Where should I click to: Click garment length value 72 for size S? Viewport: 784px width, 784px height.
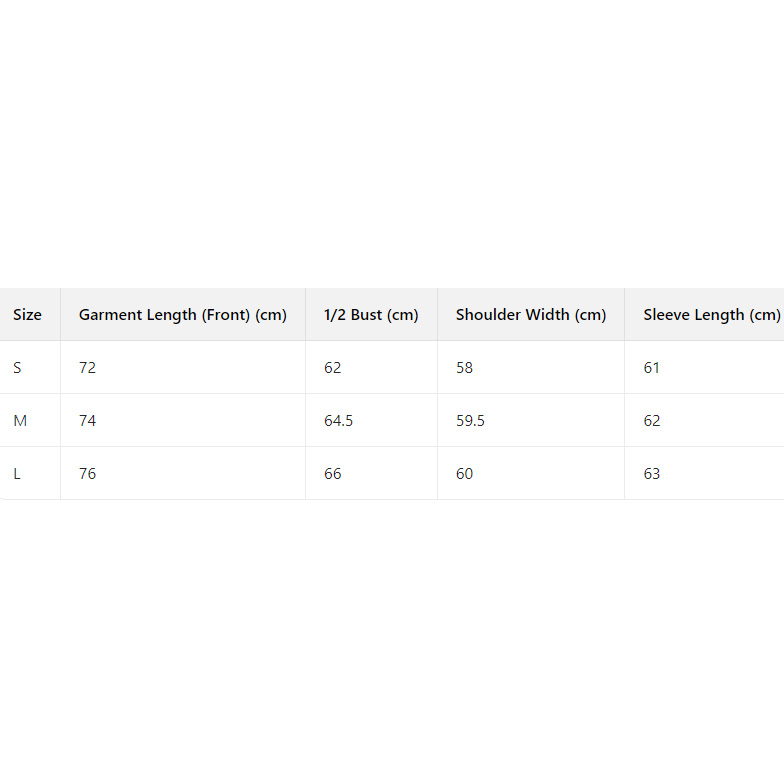click(88, 368)
